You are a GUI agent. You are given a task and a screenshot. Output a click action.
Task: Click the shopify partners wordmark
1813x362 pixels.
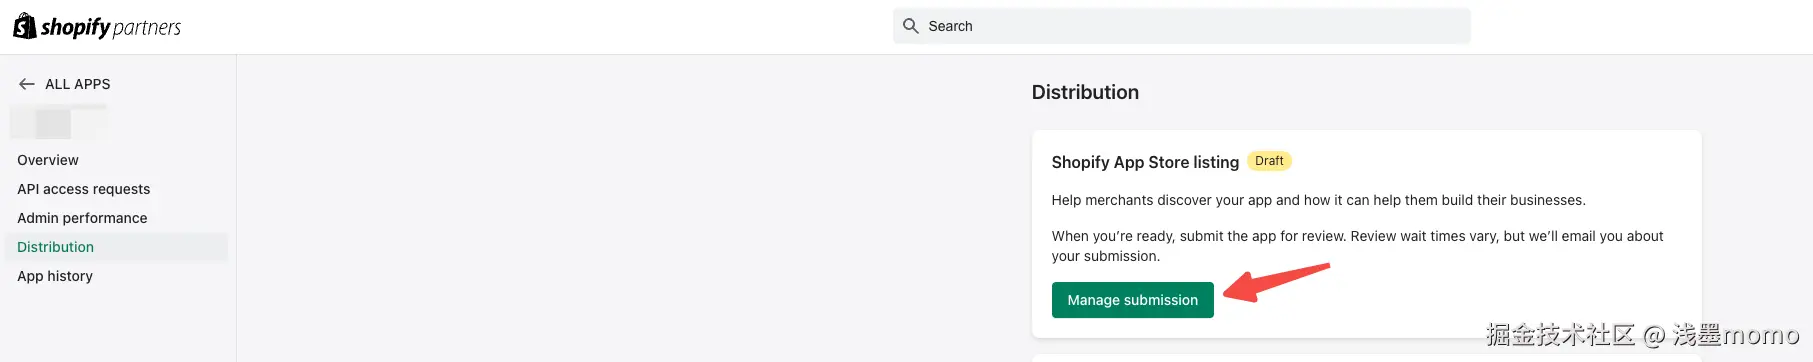tap(111, 27)
